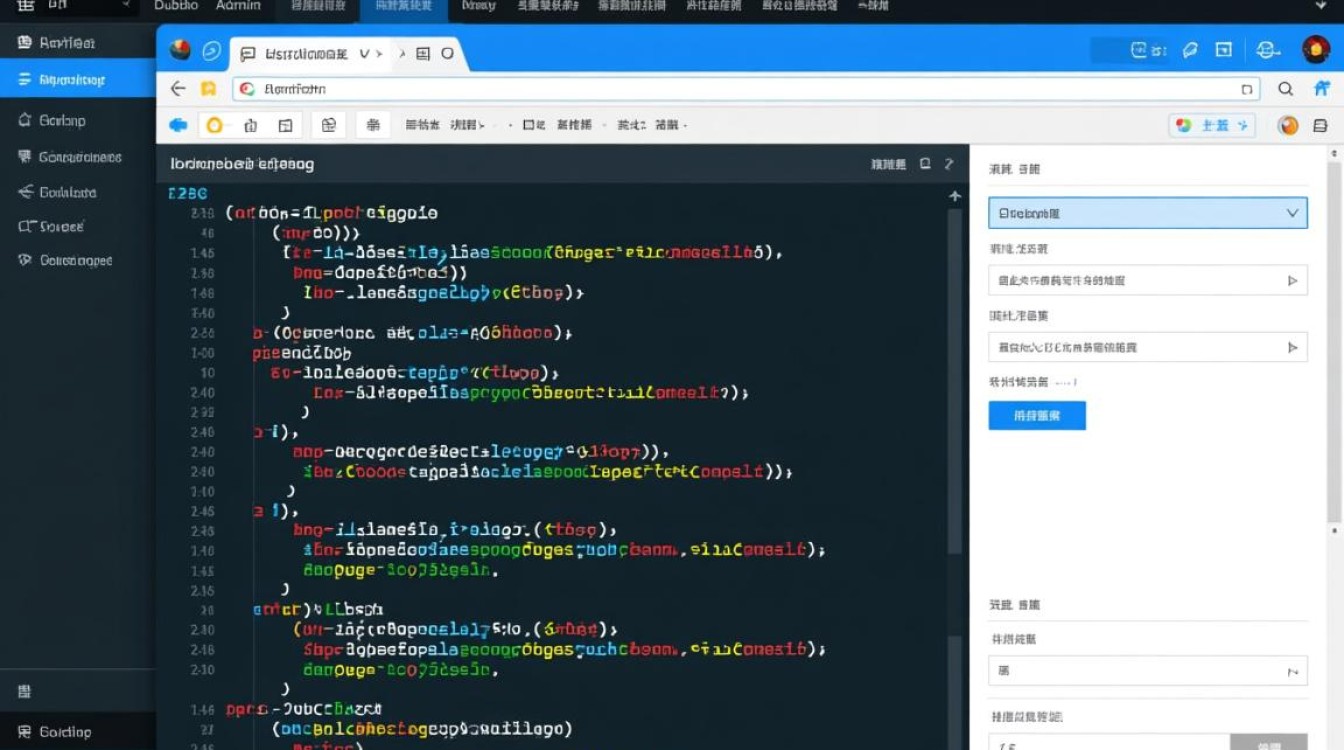This screenshot has width=1344, height=750.
Task: Click the gray button at the right panel's bottom
Action: pos(1268,742)
